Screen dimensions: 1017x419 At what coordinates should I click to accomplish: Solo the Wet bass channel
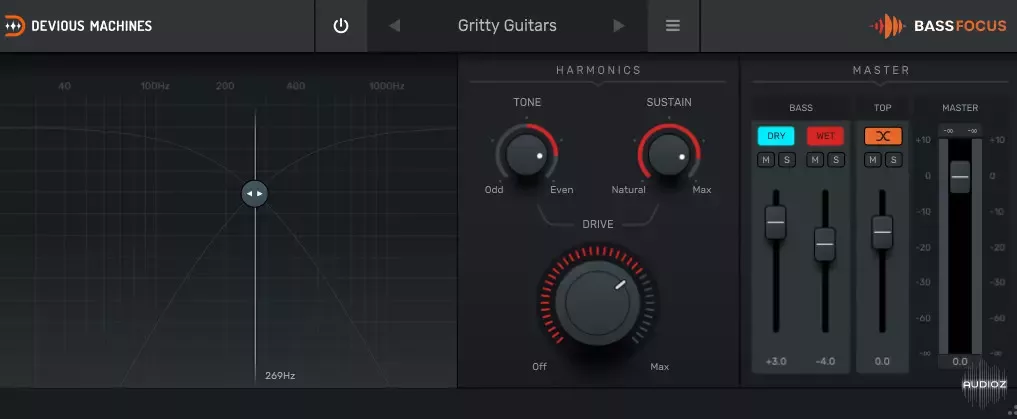click(836, 160)
